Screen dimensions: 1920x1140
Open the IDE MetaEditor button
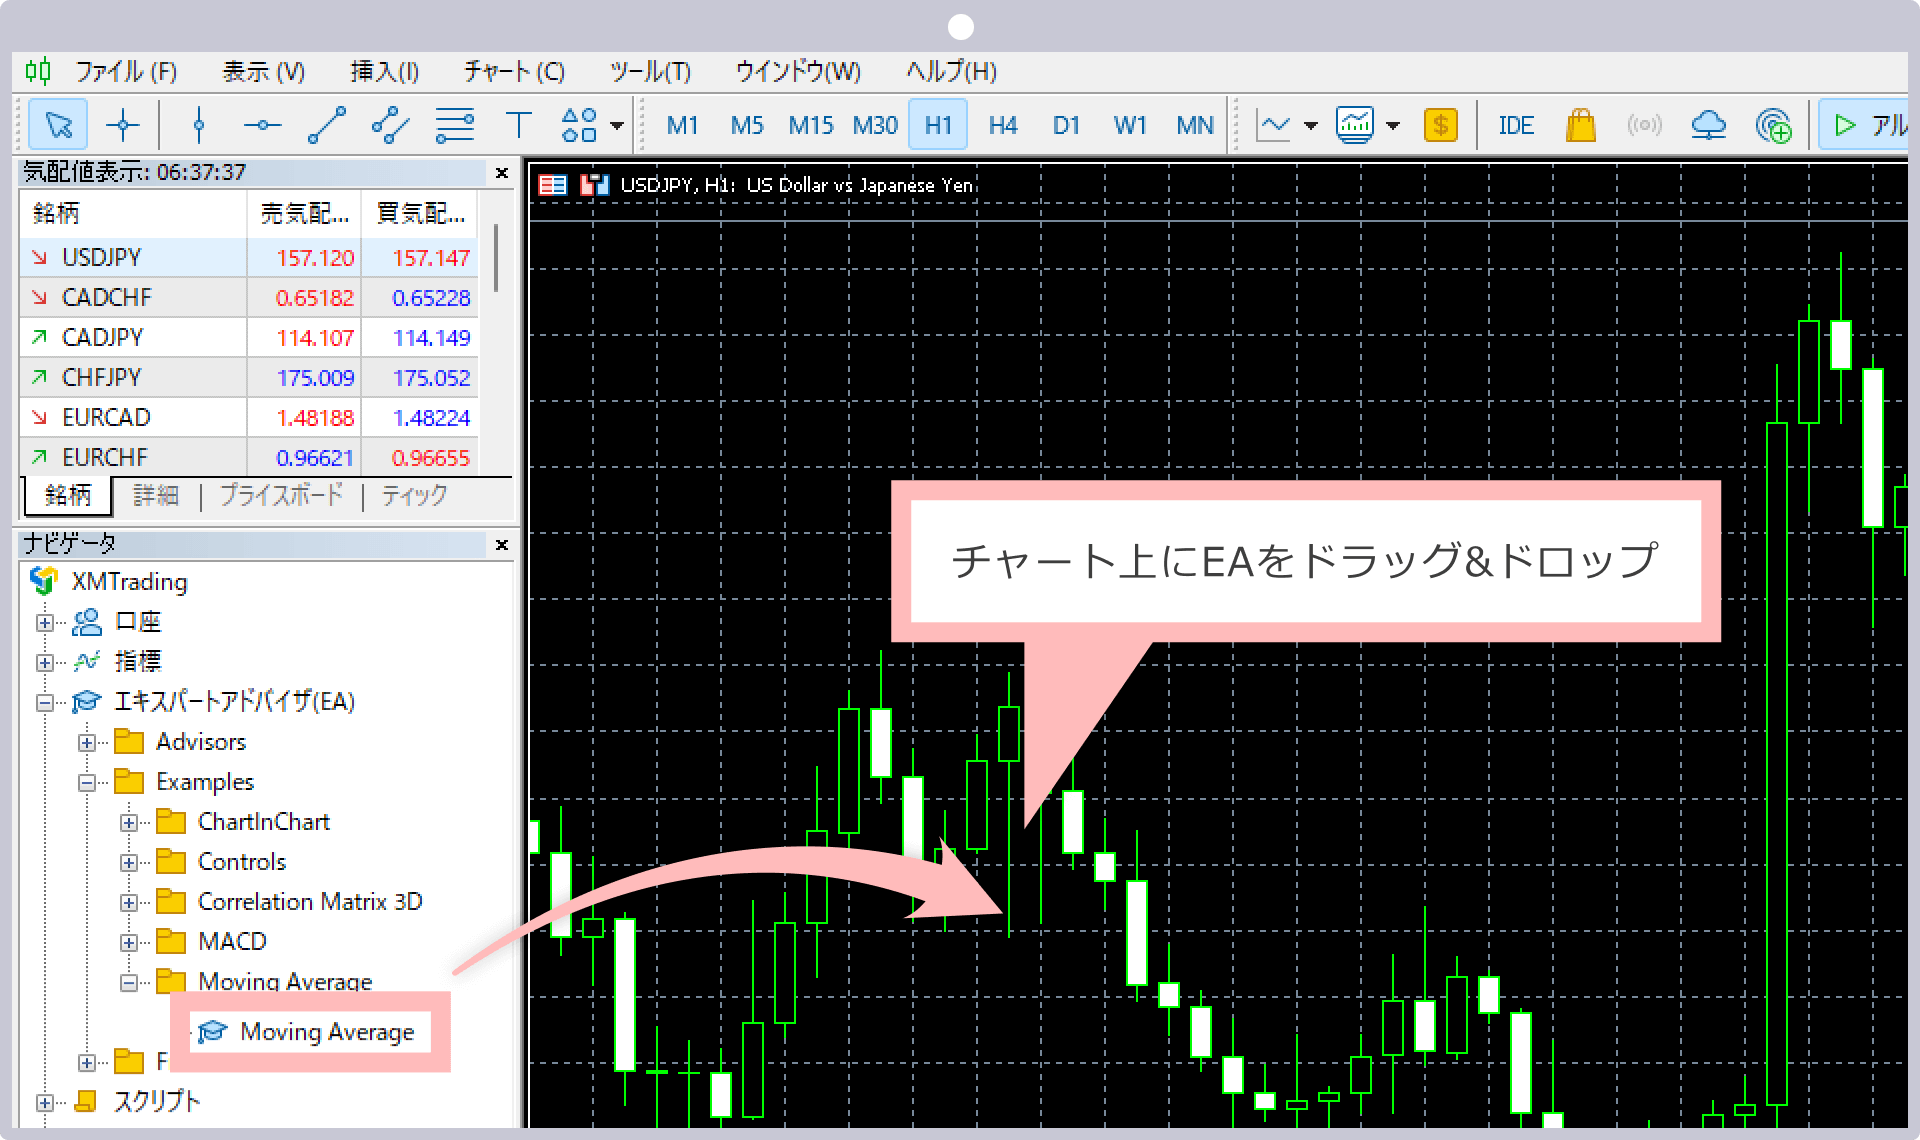[x=1516, y=126]
